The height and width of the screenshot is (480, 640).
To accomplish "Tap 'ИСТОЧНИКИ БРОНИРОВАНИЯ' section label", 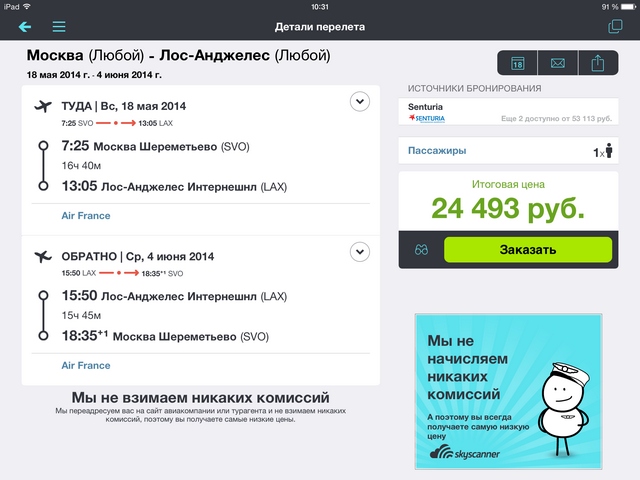I will click(474, 88).
